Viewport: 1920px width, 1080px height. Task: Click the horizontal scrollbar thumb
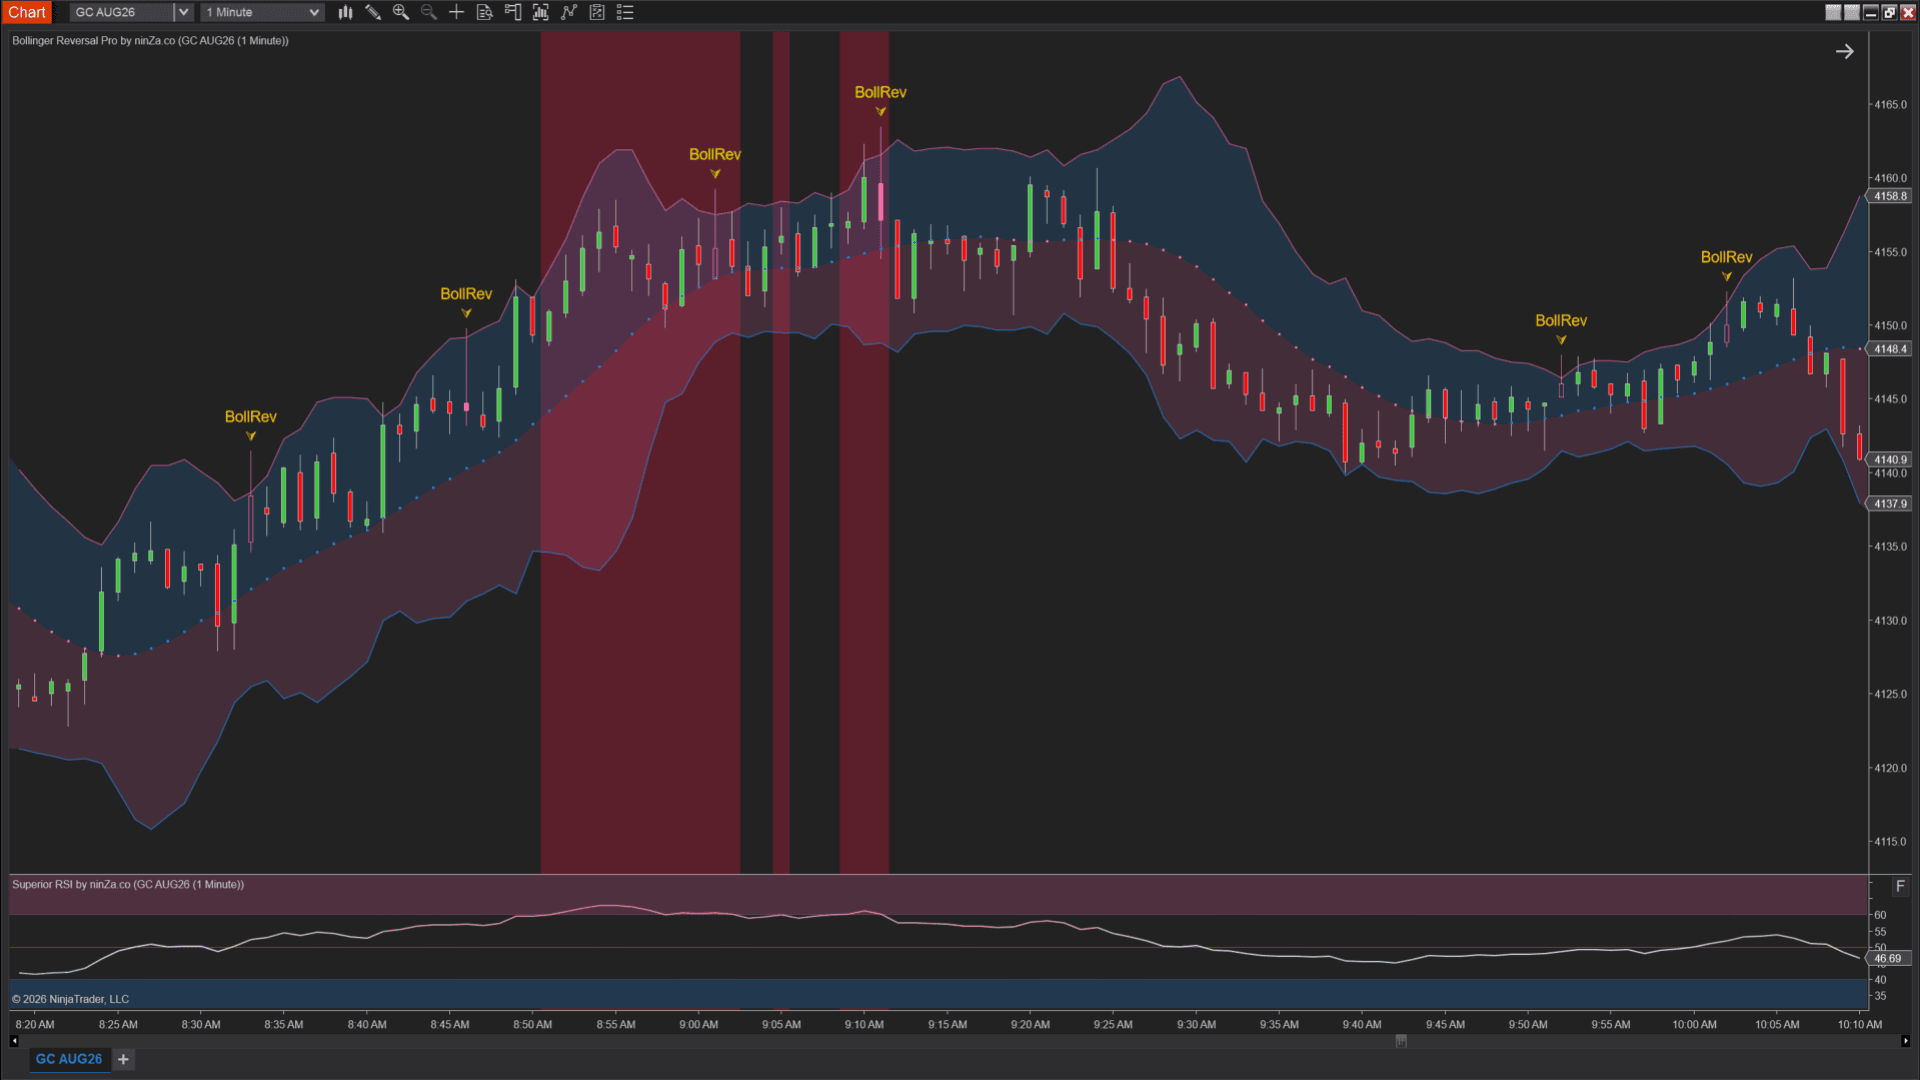[x=1401, y=1041]
